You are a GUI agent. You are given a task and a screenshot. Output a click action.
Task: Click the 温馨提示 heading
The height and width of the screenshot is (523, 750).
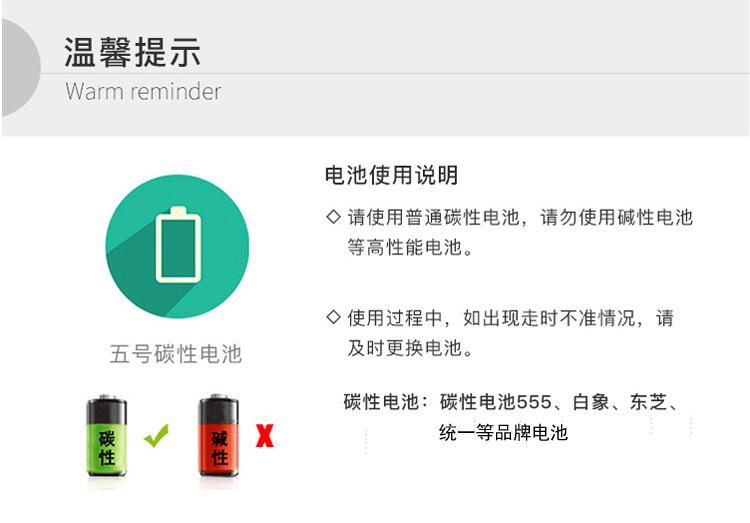click(x=132, y=52)
